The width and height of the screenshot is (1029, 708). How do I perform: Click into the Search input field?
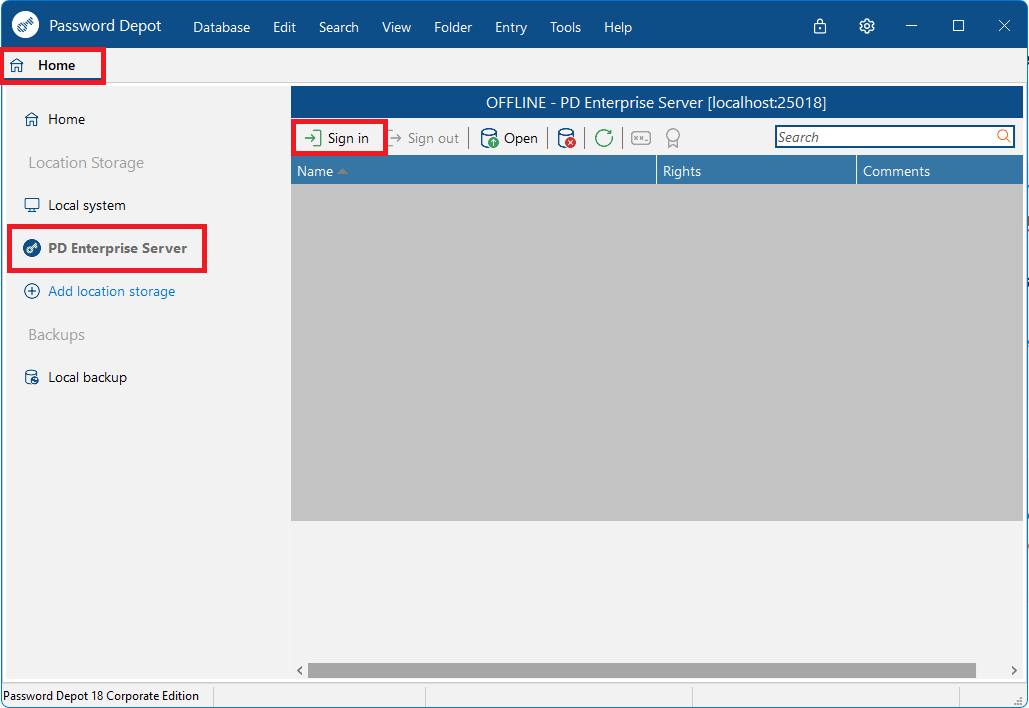pos(886,136)
